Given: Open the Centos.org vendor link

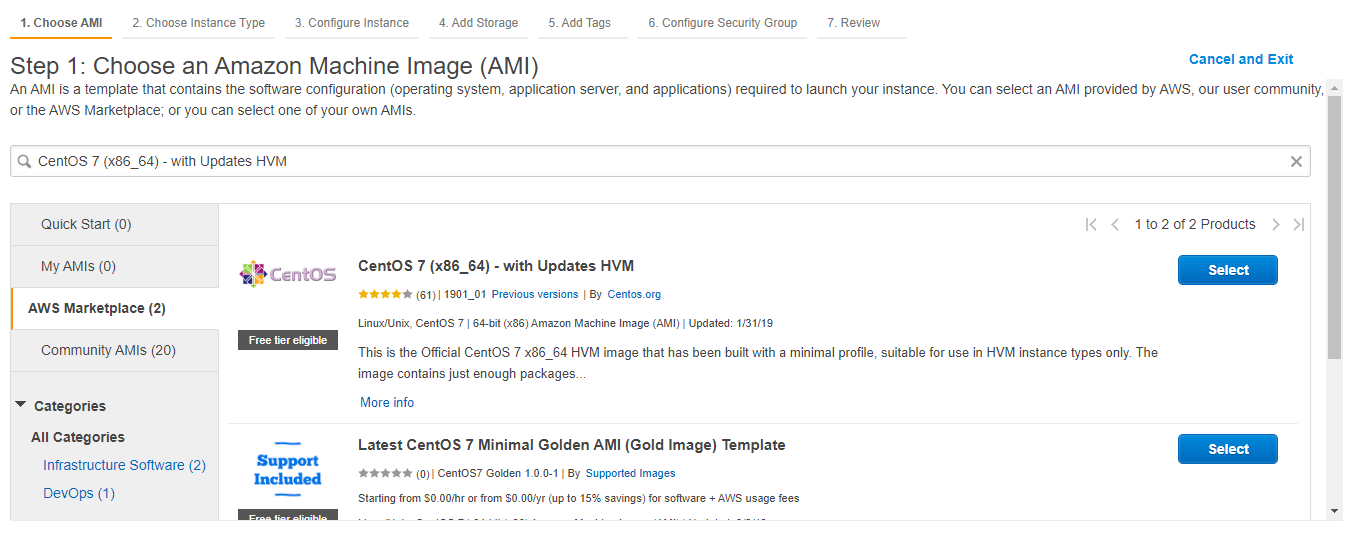Looking at the screenshot, I should point(634,294).
